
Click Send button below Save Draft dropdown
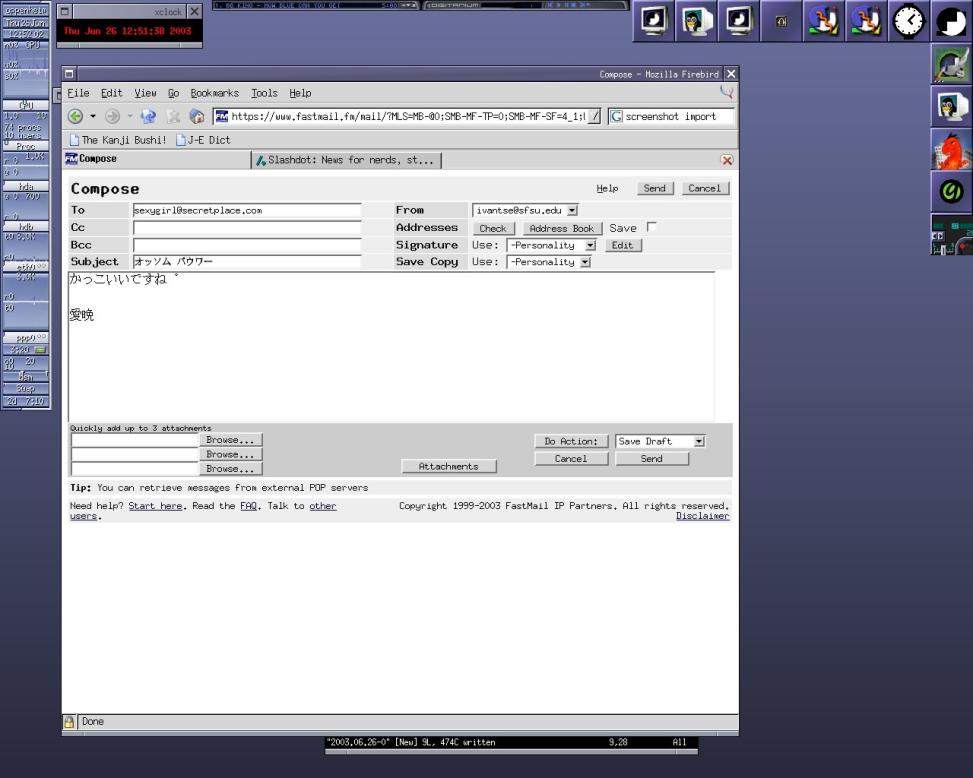(652, 458)
